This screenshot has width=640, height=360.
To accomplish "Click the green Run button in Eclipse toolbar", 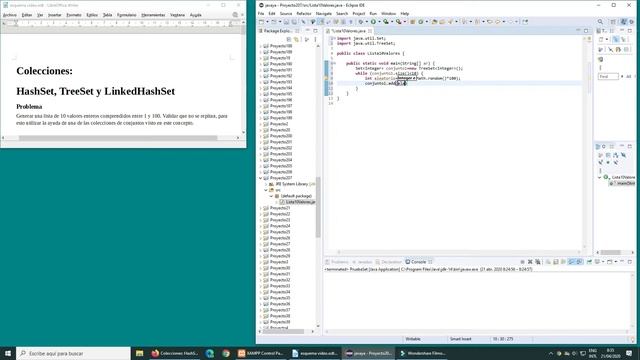I will (373, 22).
